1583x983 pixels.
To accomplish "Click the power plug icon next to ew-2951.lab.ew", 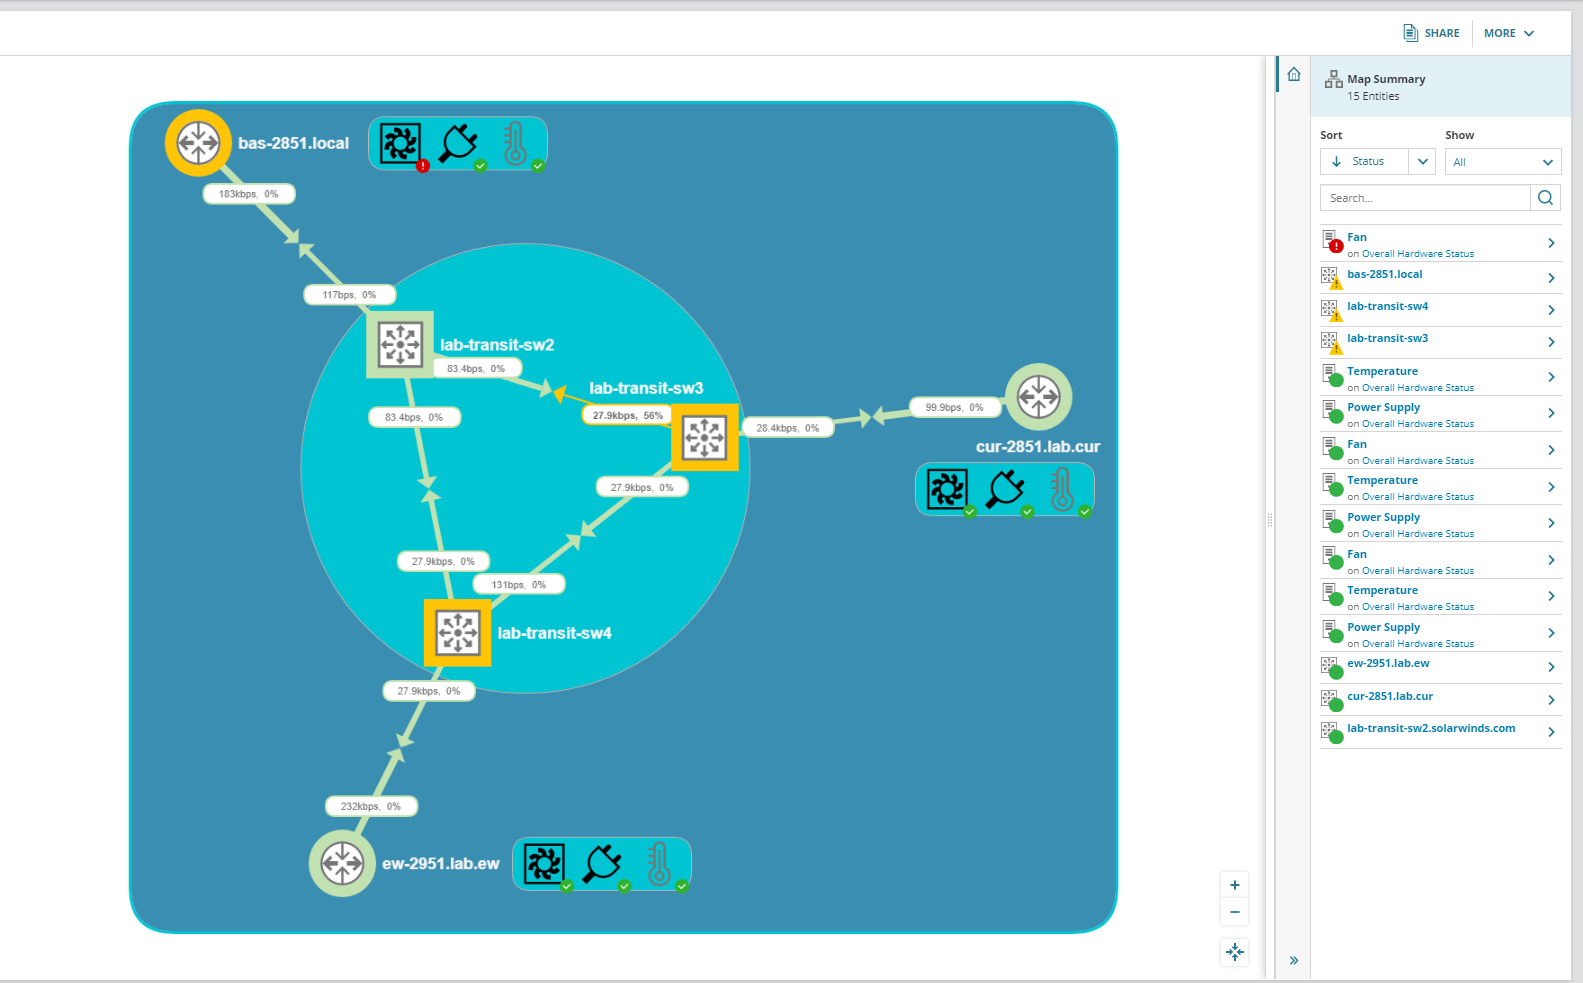I will (603, 864).
